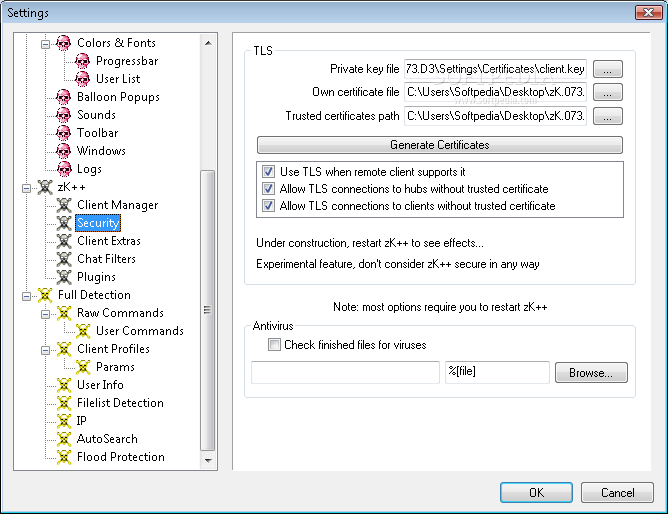Click the gray skull icon beside Client Extras
The width and height of the screenshot is (668, 514).
point(63,241)
